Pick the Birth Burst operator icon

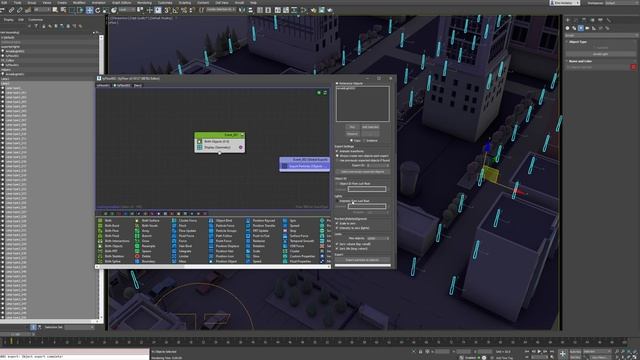pyautogui.click(x=100, y=226)
